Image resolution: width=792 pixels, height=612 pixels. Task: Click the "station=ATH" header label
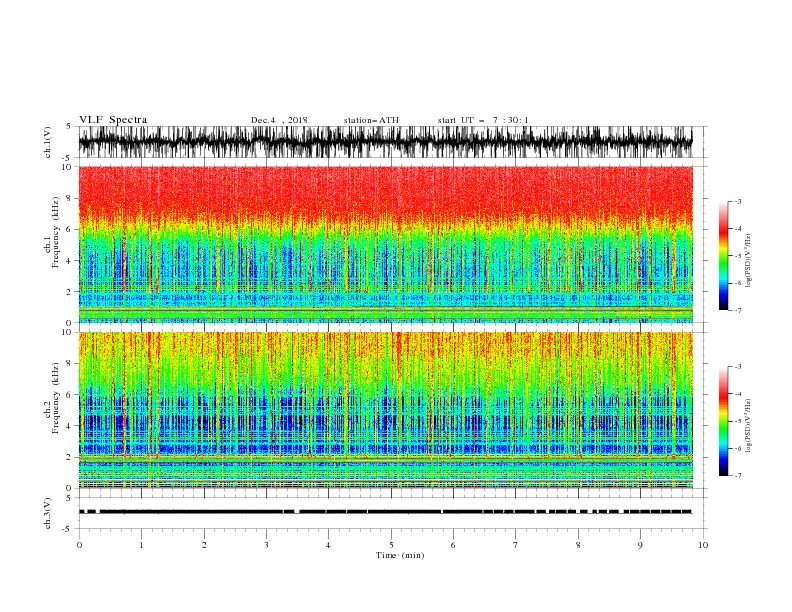point(371,120)
